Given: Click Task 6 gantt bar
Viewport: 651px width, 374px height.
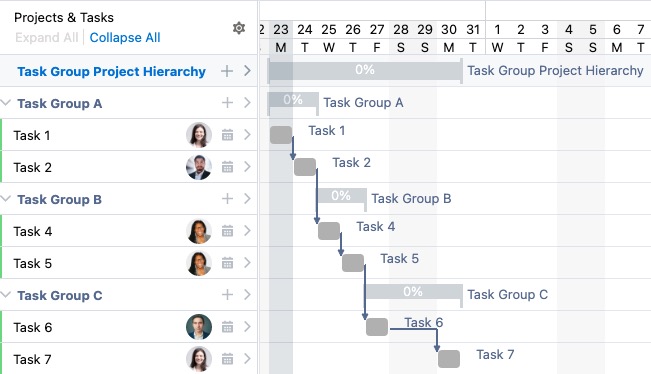Looking at the screenshot, I should 377,327.
